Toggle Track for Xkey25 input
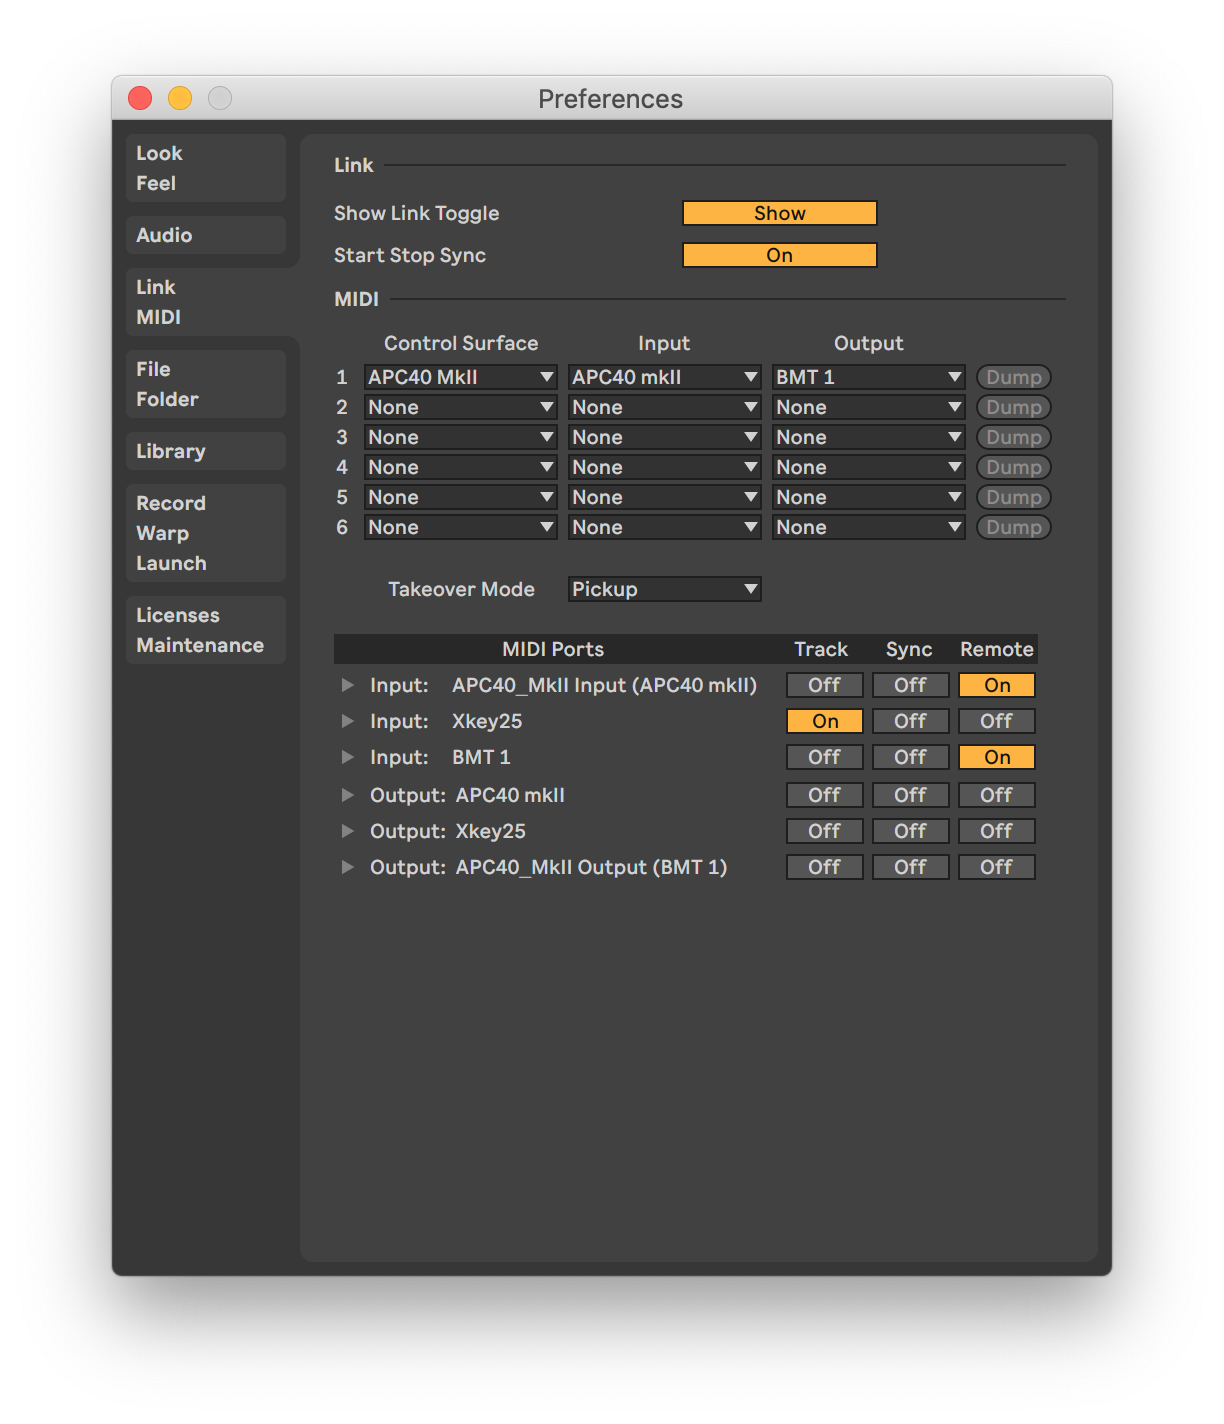Image resolution: width=1224 pixels, height=1424 pixels. tap(824, 721)
